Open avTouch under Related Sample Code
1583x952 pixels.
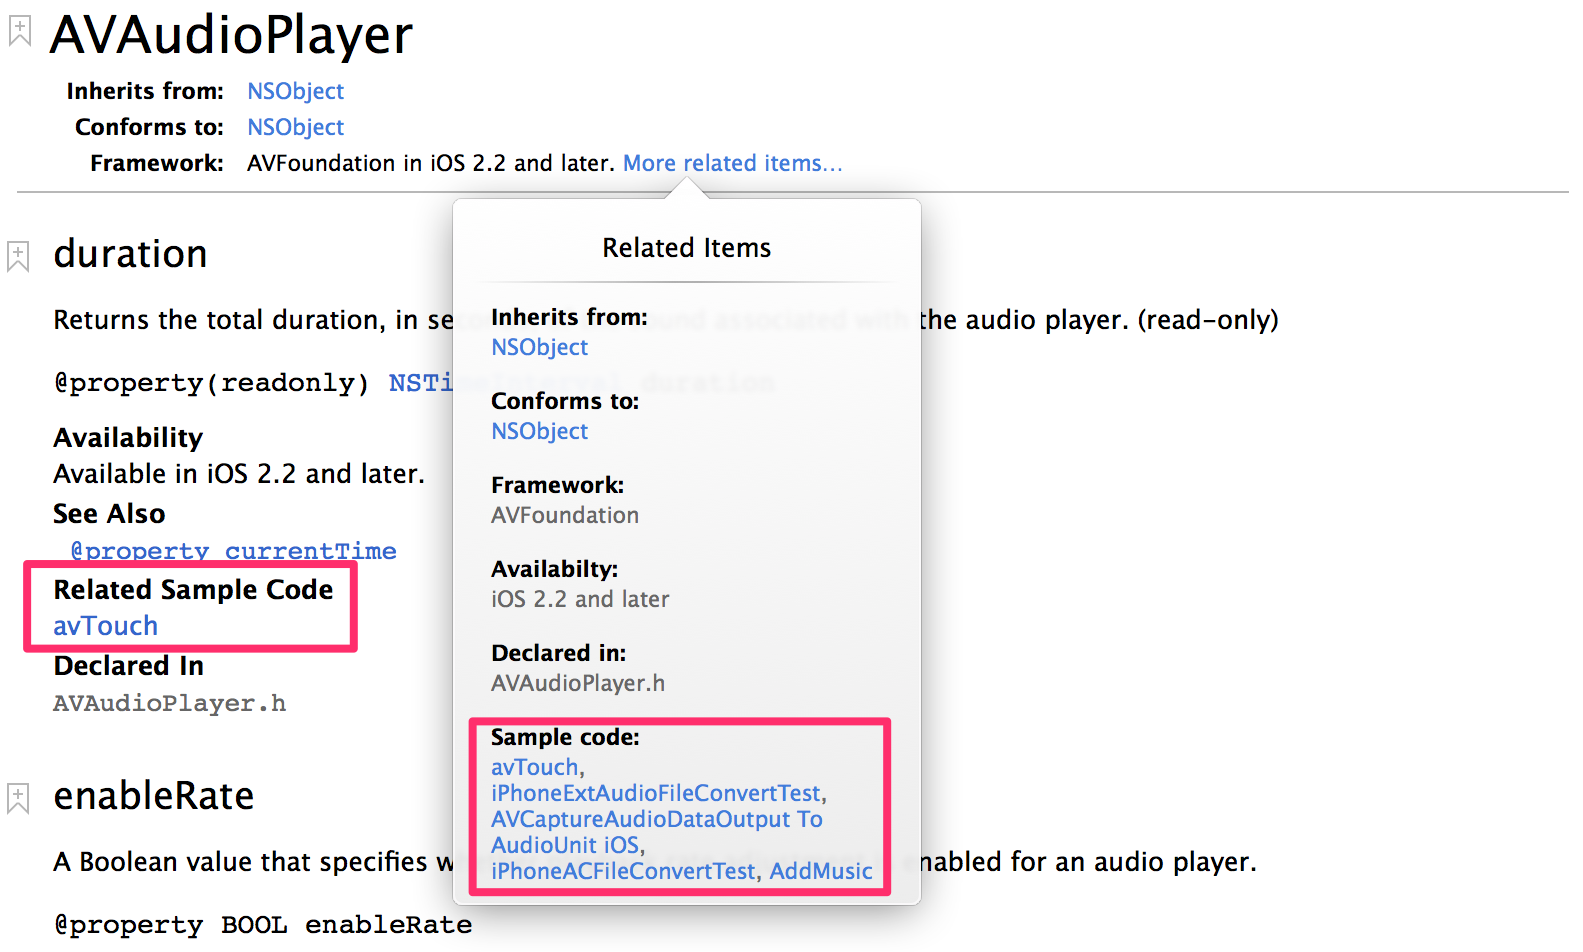coord(105,626)
